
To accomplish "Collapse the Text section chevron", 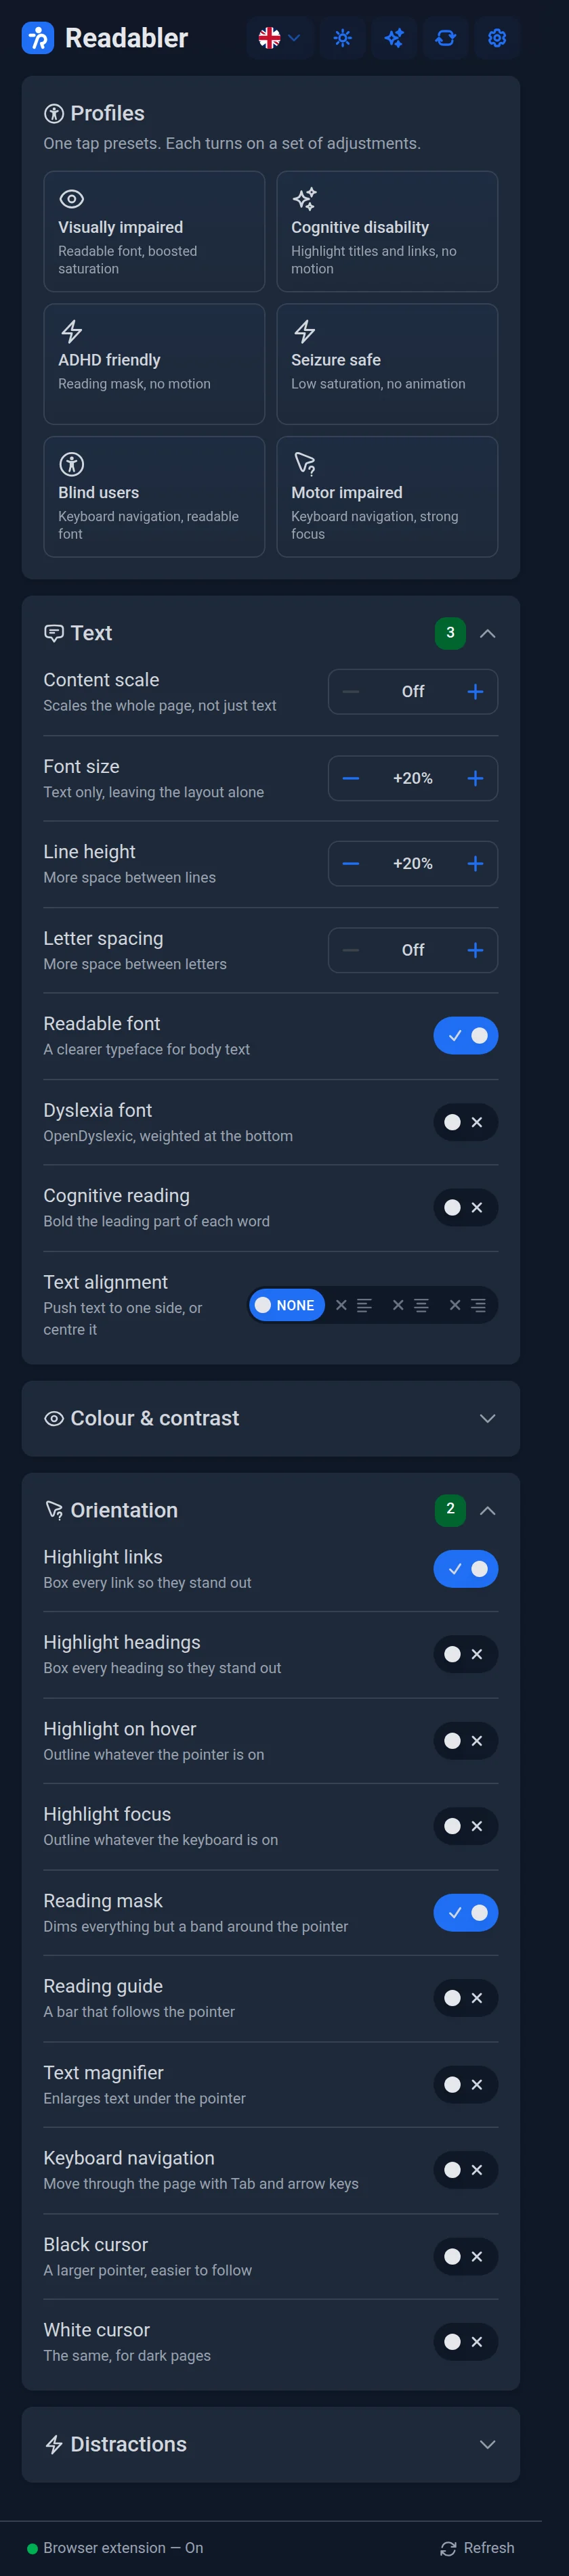I will (487, 633).
